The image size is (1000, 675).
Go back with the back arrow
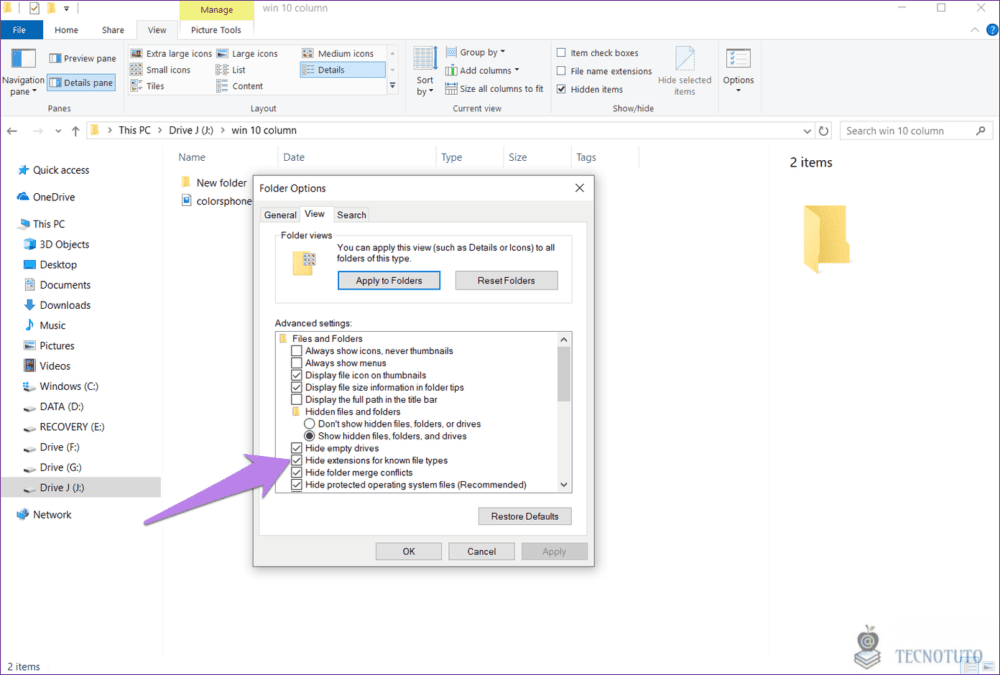(12, 131)
